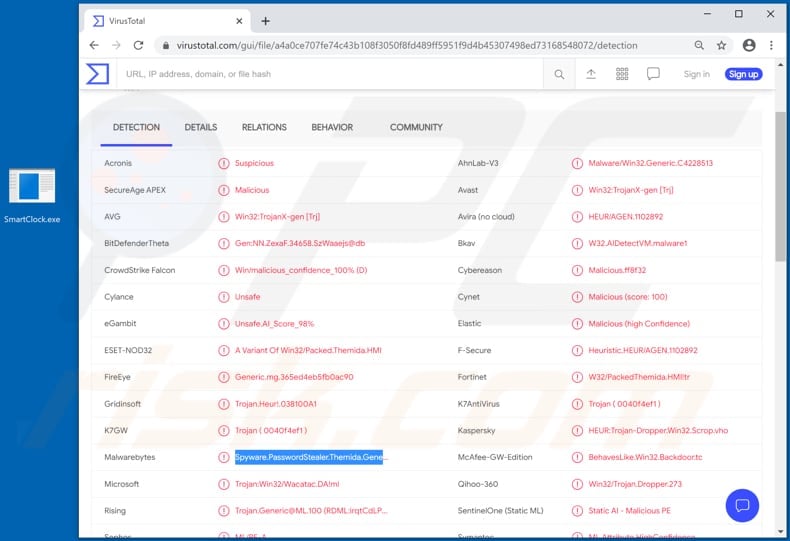This screenshot has height=541, width=790.
Task: Click the upload file icon
Action: click(x=591, y=74)
